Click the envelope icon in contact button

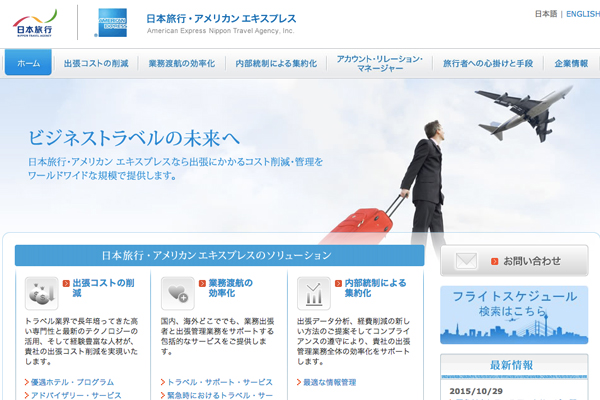(x=466, y=261)
